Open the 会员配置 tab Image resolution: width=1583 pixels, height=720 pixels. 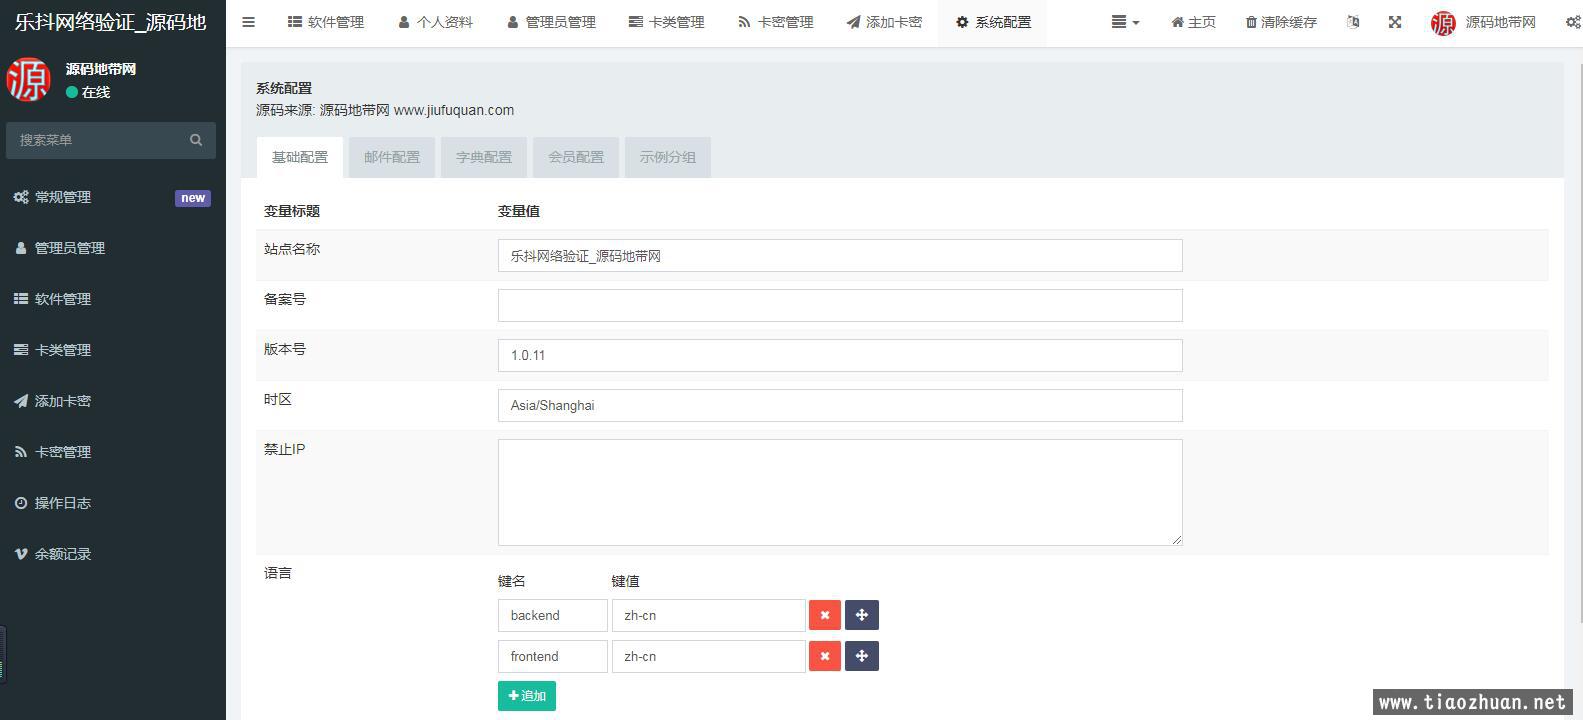(x=576, y=157)
